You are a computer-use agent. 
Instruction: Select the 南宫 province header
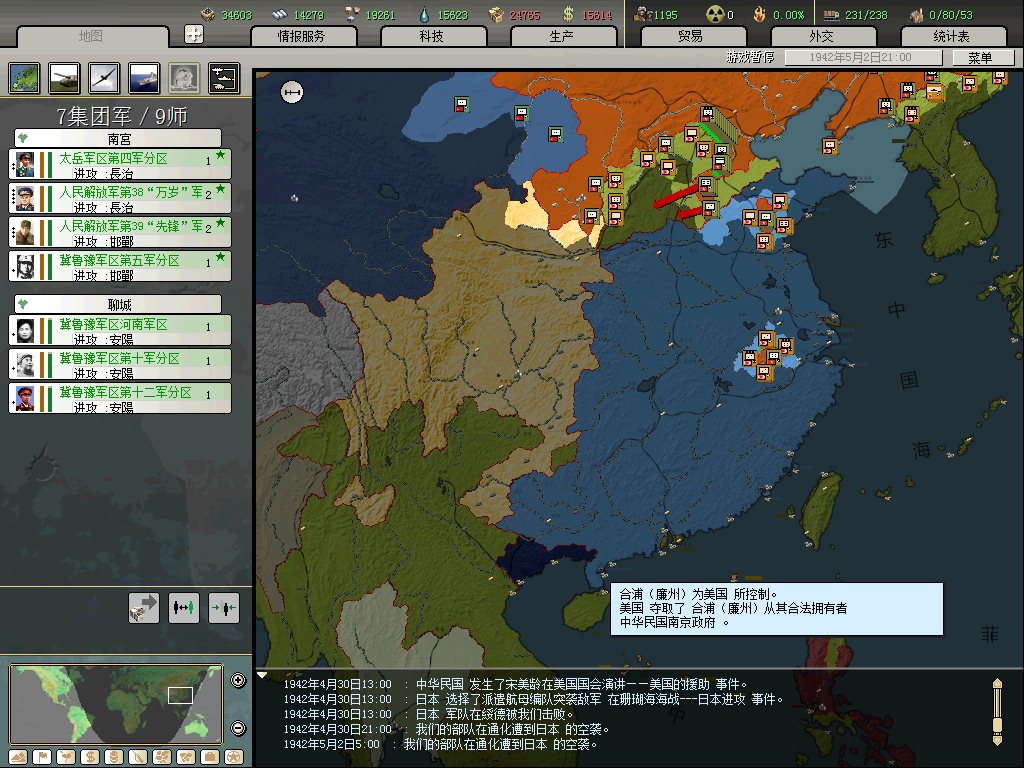[x=118, y=138]
